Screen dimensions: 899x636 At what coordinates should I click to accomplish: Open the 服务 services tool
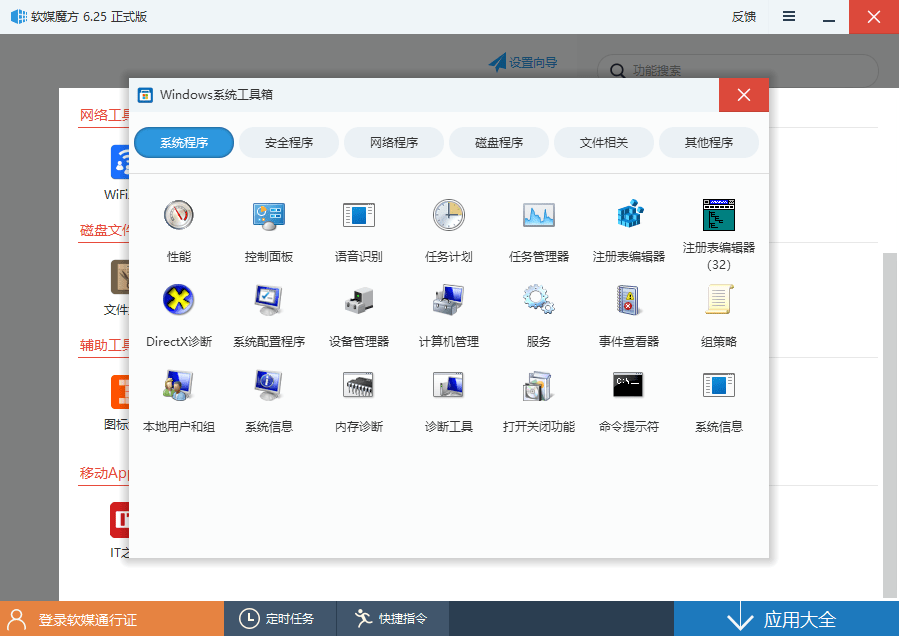tap(538, 316)
